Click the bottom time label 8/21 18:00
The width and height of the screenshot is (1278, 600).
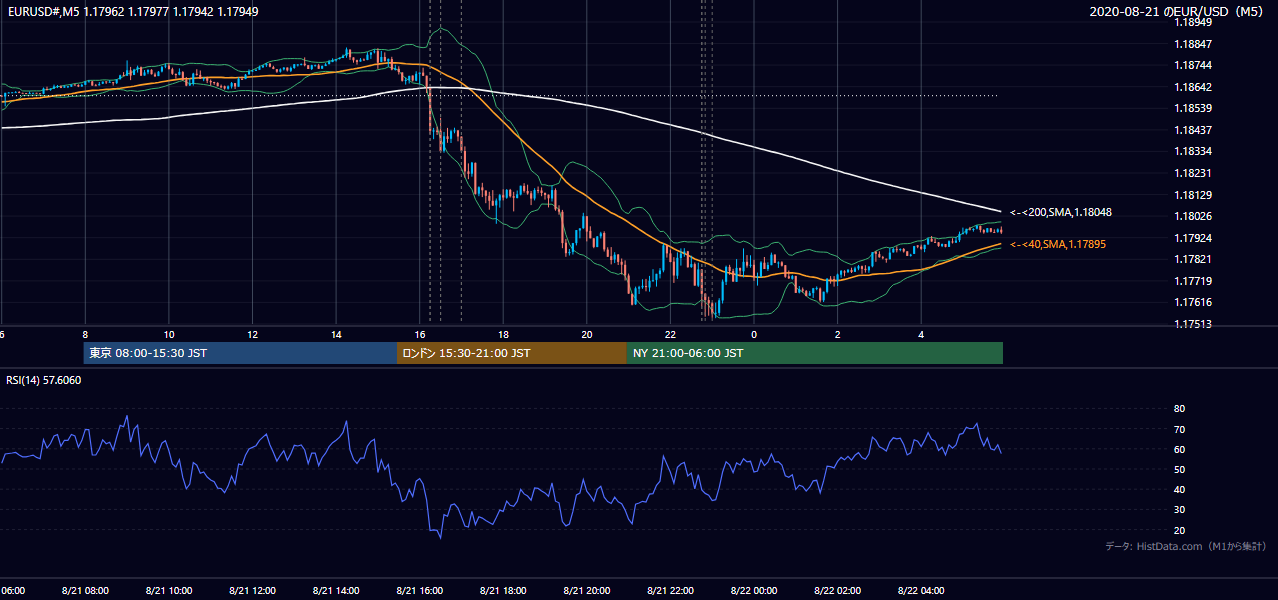pyautogui.click(x=503, y=591)
